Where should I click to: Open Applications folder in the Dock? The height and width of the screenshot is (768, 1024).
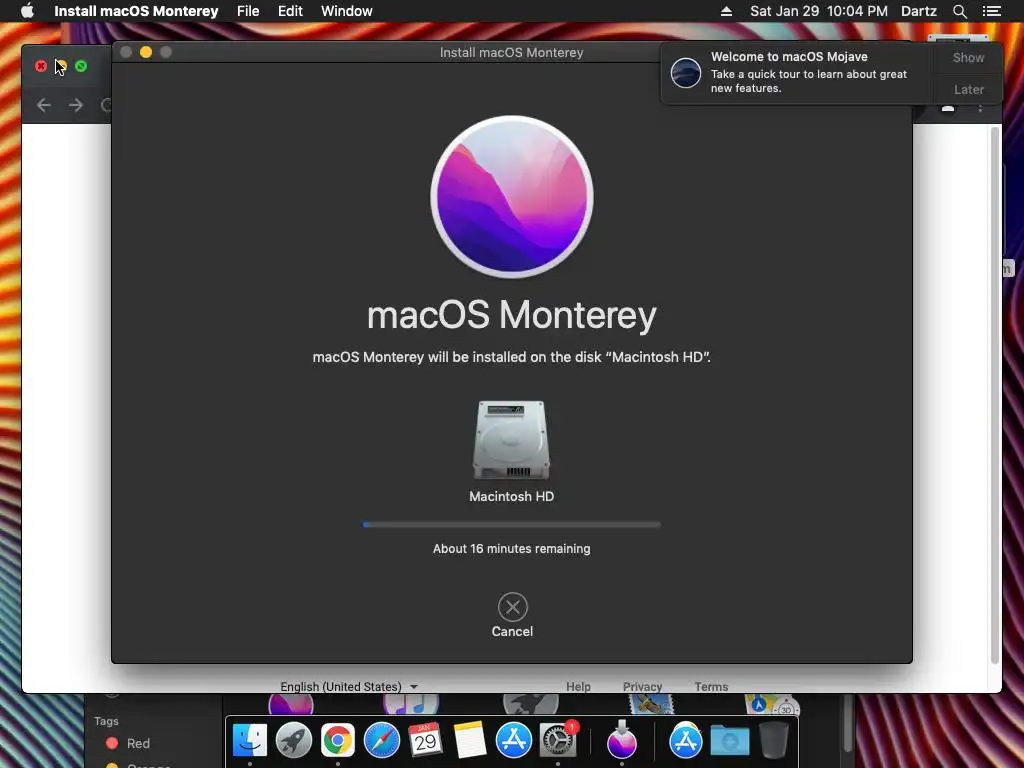(686, 741)
